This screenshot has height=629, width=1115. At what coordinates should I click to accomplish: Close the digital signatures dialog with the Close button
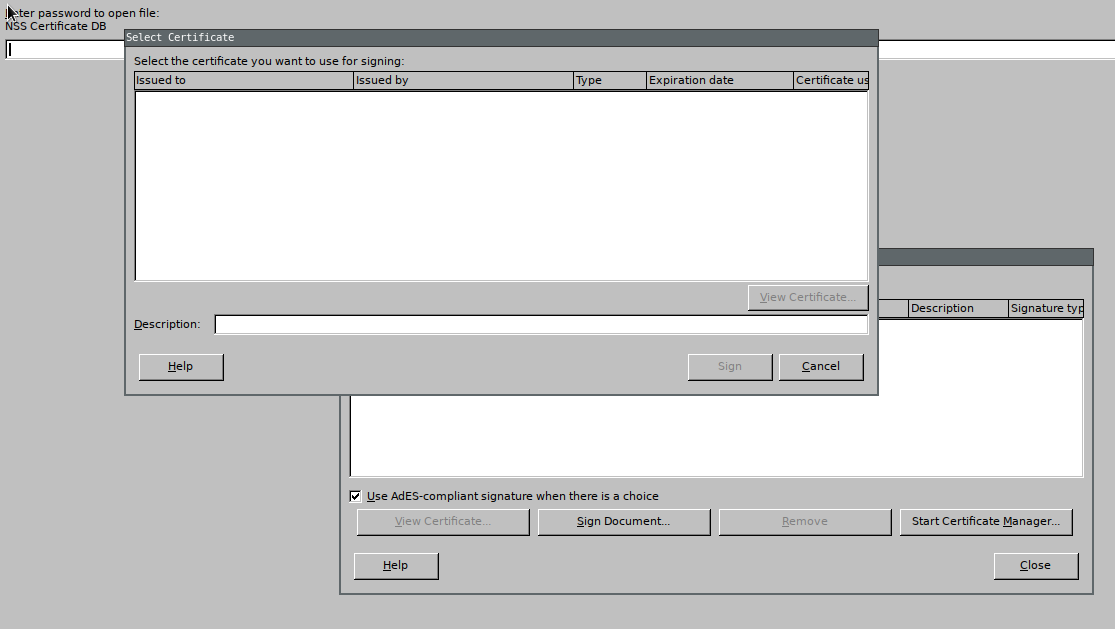point(1035,565)
